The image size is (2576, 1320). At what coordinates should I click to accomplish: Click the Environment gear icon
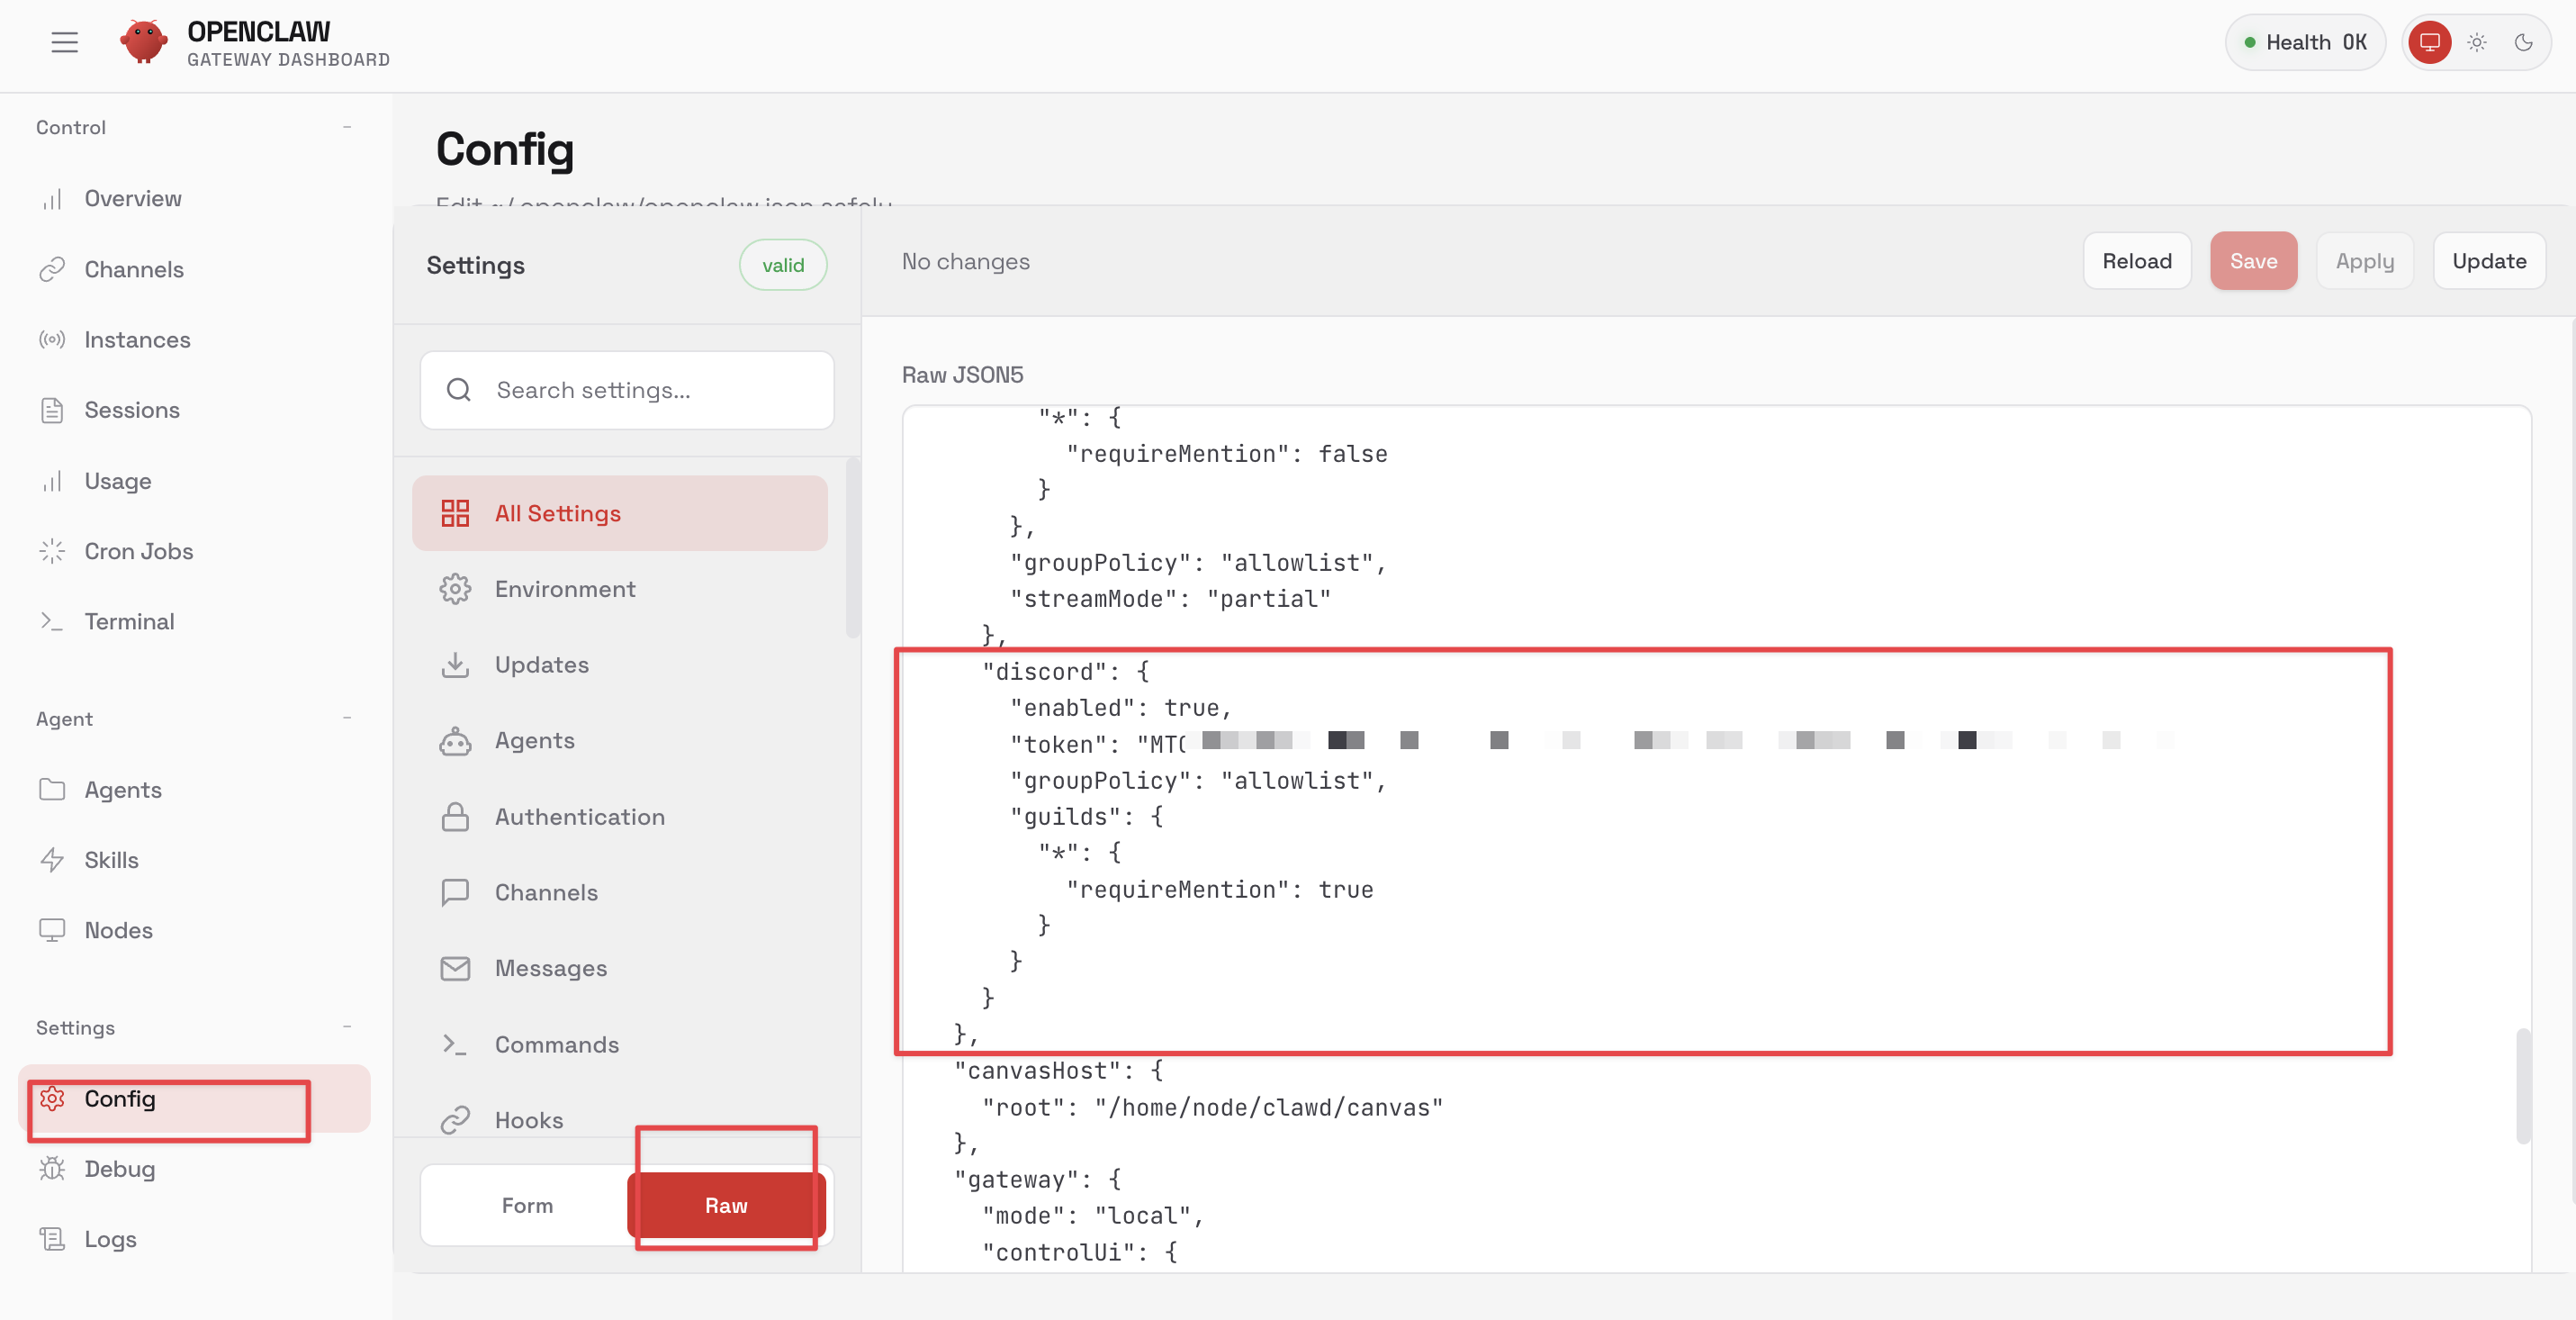tap(455, 589)
